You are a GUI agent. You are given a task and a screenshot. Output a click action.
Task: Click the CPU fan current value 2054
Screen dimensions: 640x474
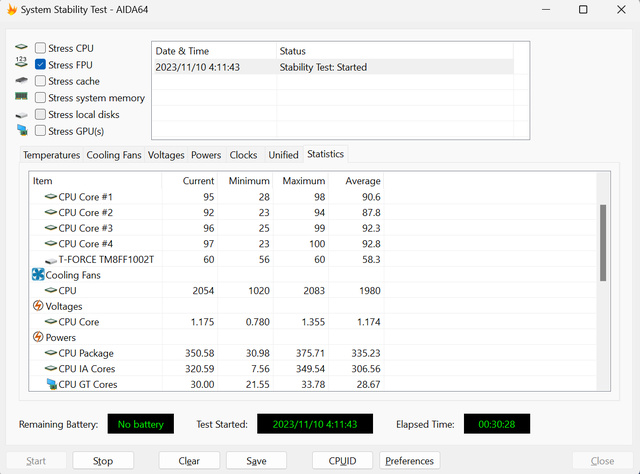[x=203, y=291]
